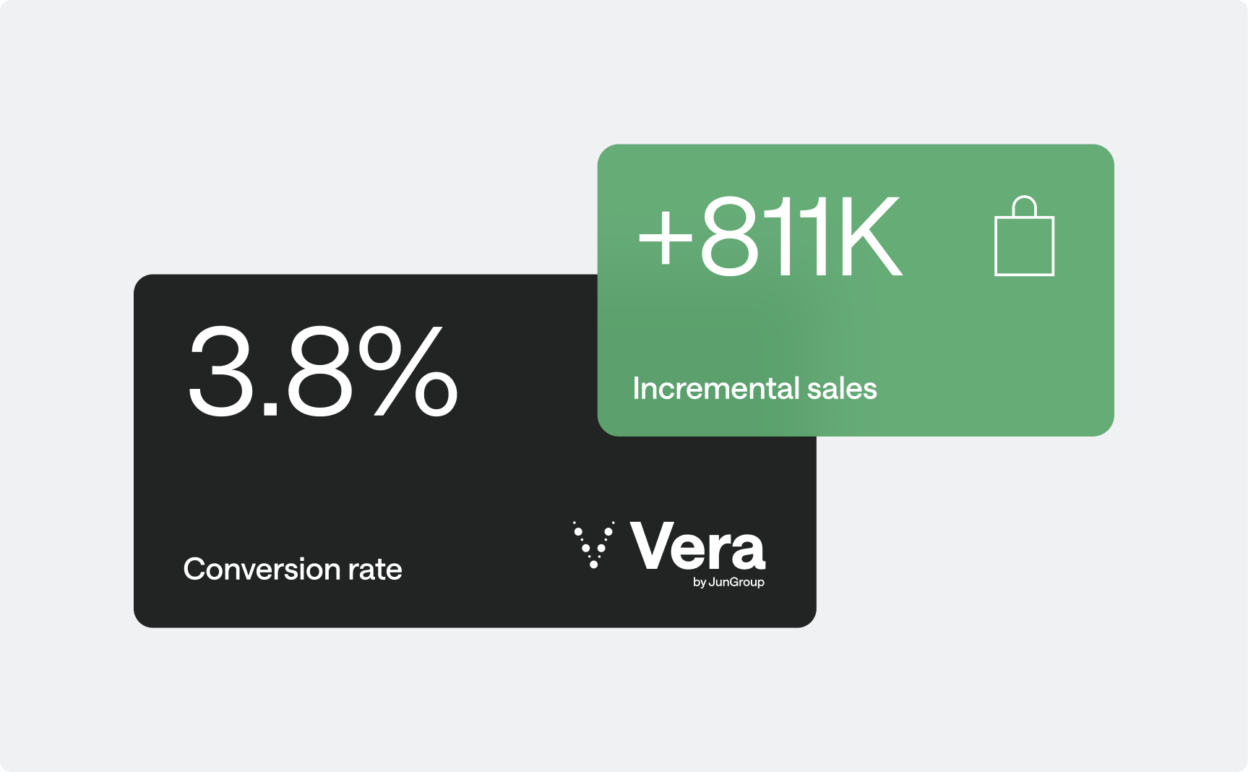Click the Vera wordmark text
Image resolution: width=1248 pixels, height=772 pixels.
click(x=697, y=547)
